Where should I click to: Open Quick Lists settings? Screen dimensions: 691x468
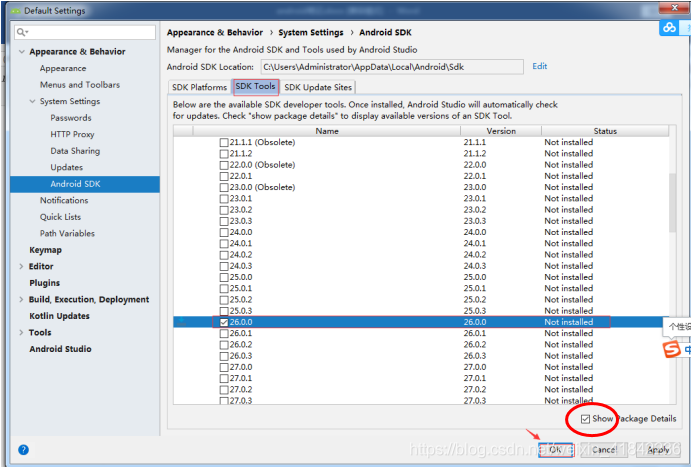point(60,217)
